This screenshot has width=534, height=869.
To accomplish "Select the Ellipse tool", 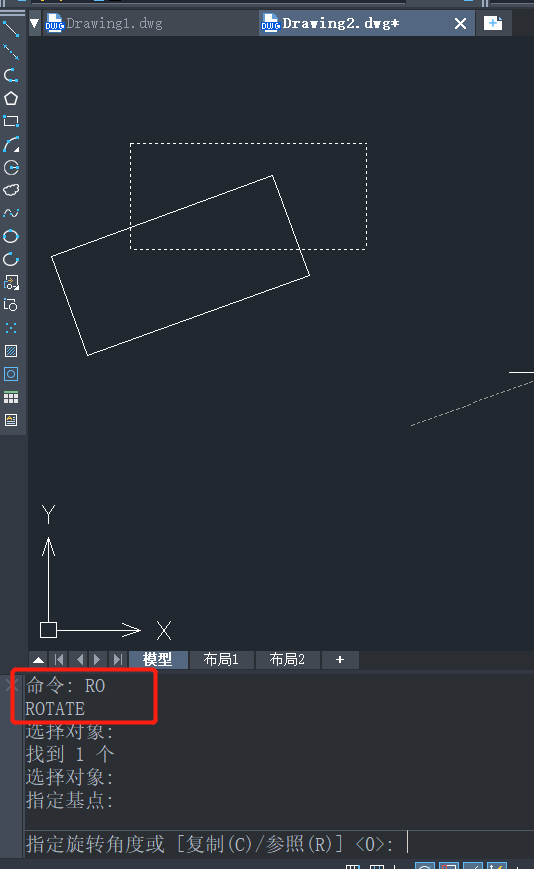I will pos(11,236).
